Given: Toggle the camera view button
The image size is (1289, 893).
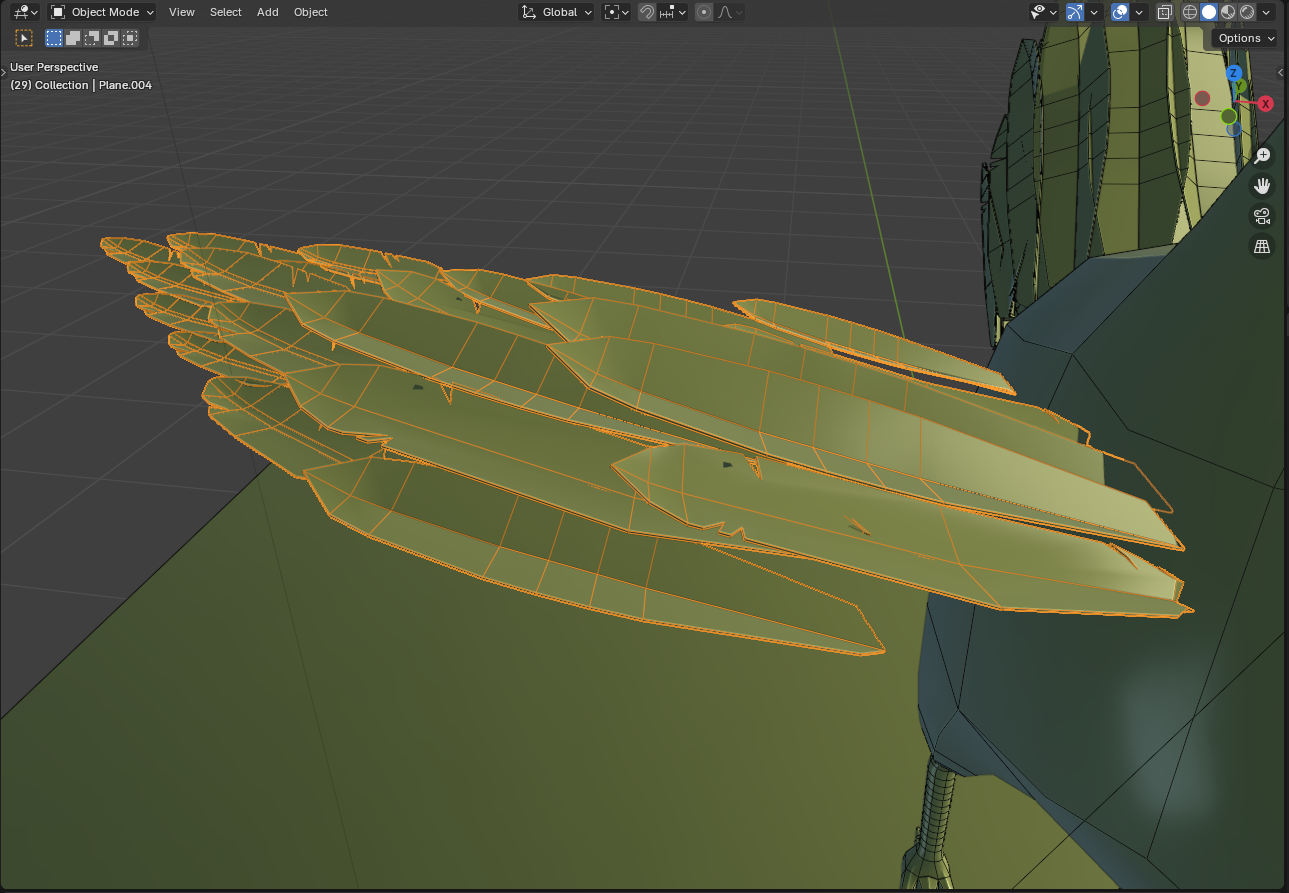Looking at the screenshot, I should pyautogui.click(x=1262, y=216).
